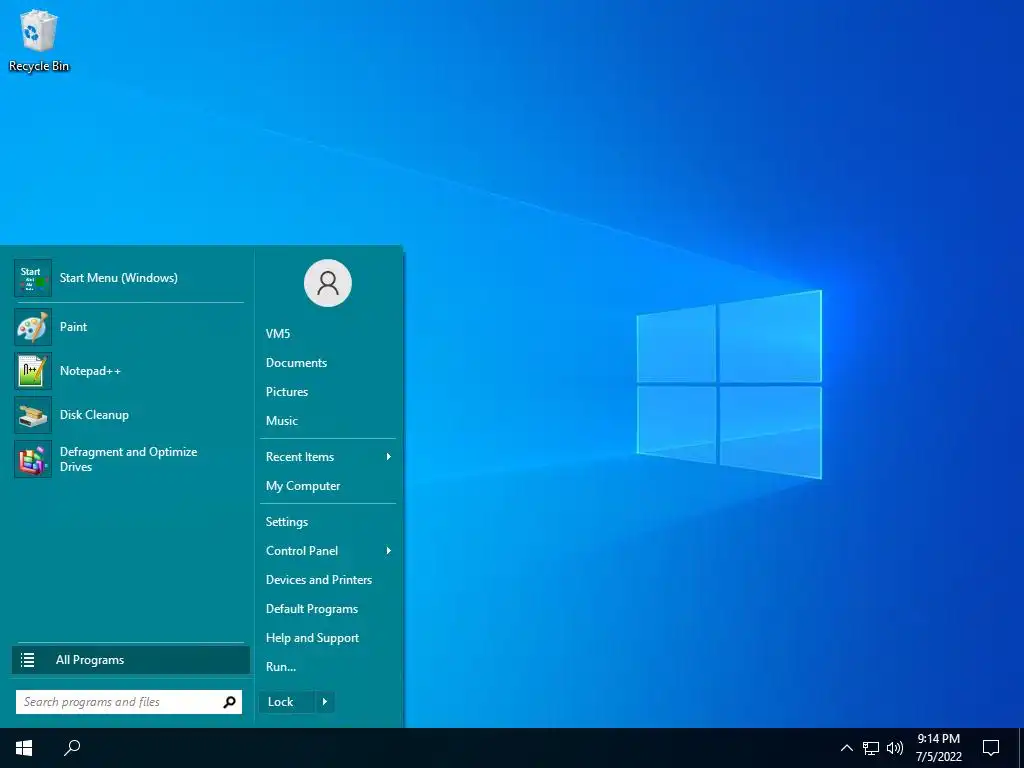Image resolution: width=1024 pixels, height=768 pixels.
Task: Click the Disk Cleanup label text
Action: (94, 415)
